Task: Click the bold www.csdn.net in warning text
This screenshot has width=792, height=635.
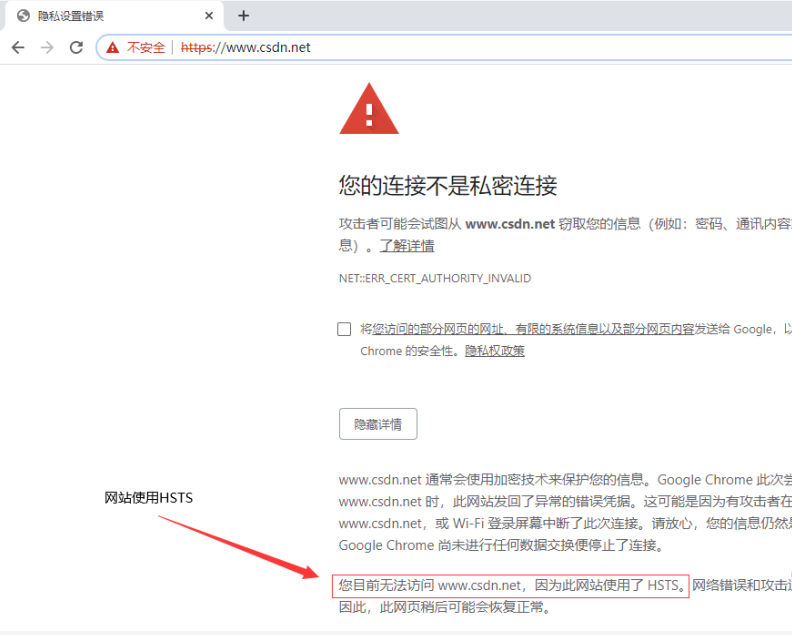Action: coord(510,224)
